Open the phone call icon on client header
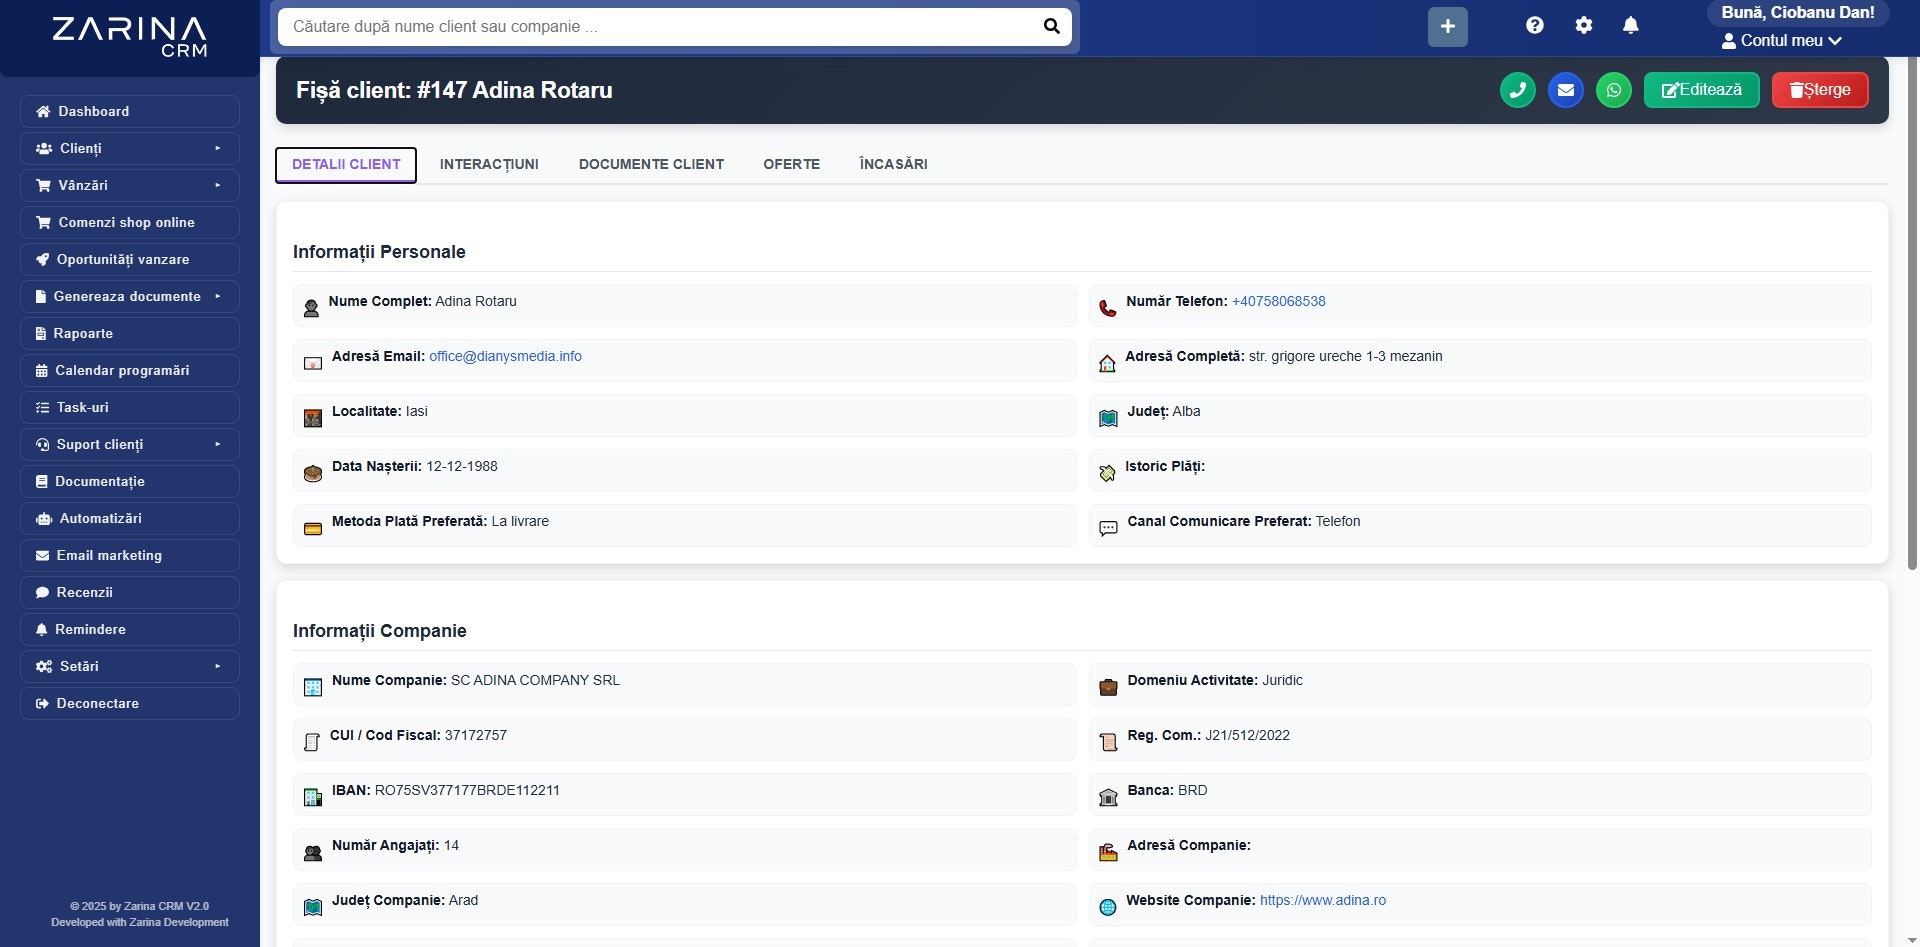 pos(1518,89)
